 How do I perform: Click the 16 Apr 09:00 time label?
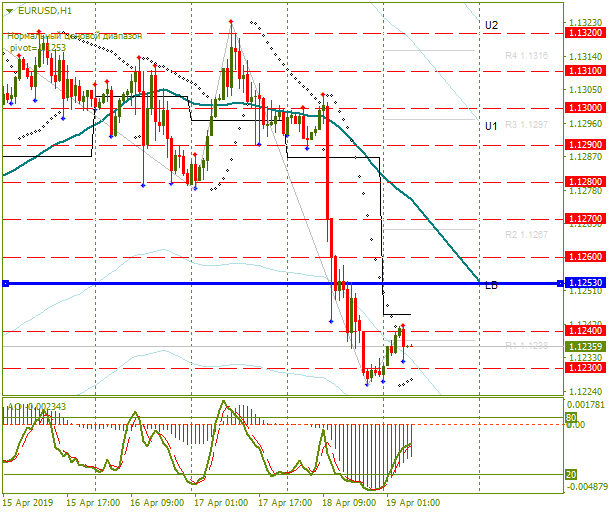point(157,503)
